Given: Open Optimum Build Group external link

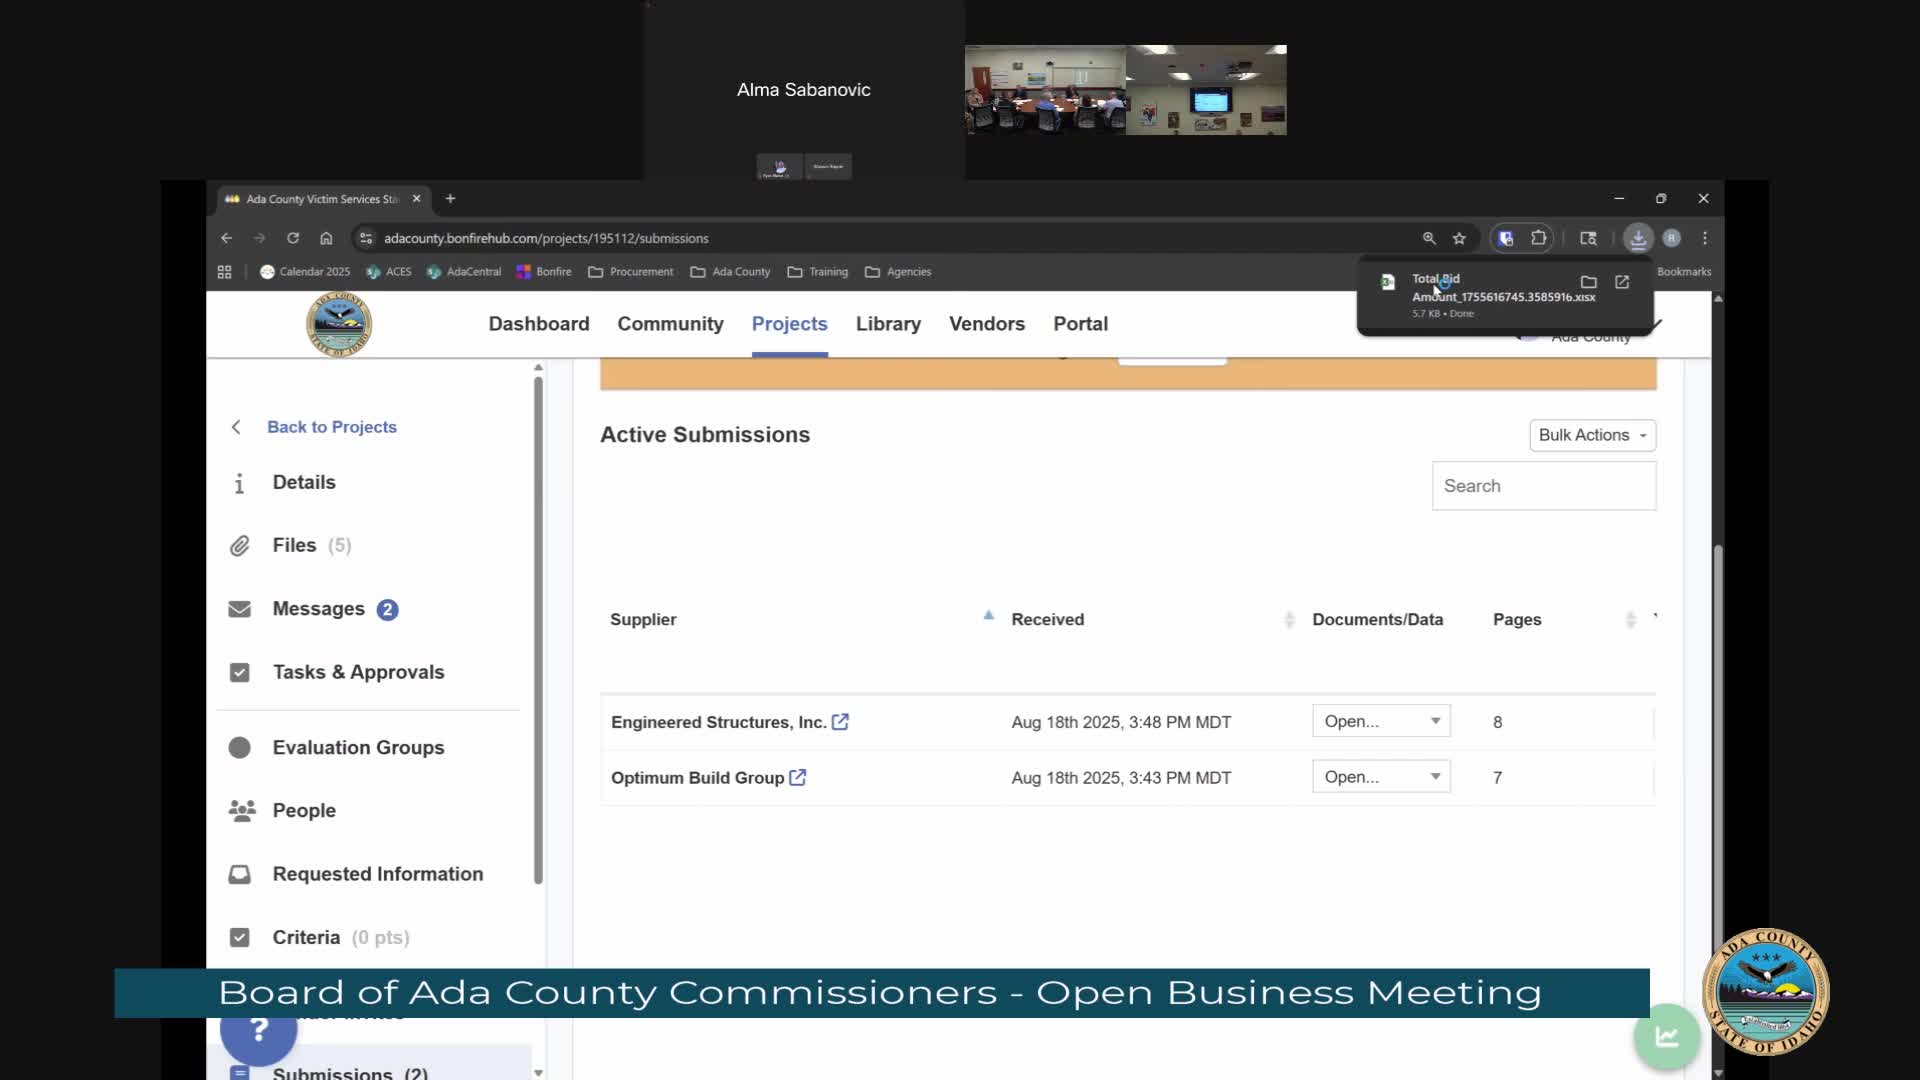Looking at the screenshot, I should [x=798, y=777].
